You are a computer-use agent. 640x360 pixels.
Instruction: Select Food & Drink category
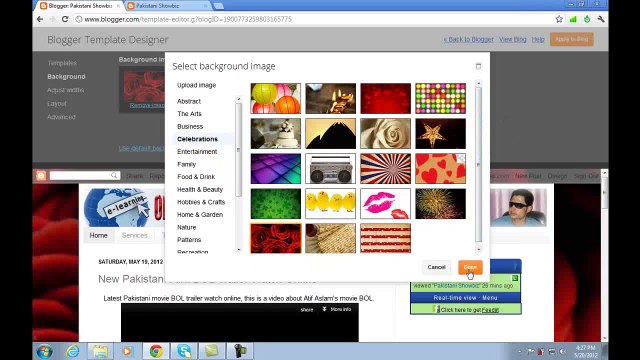click(x=196, y=177)
